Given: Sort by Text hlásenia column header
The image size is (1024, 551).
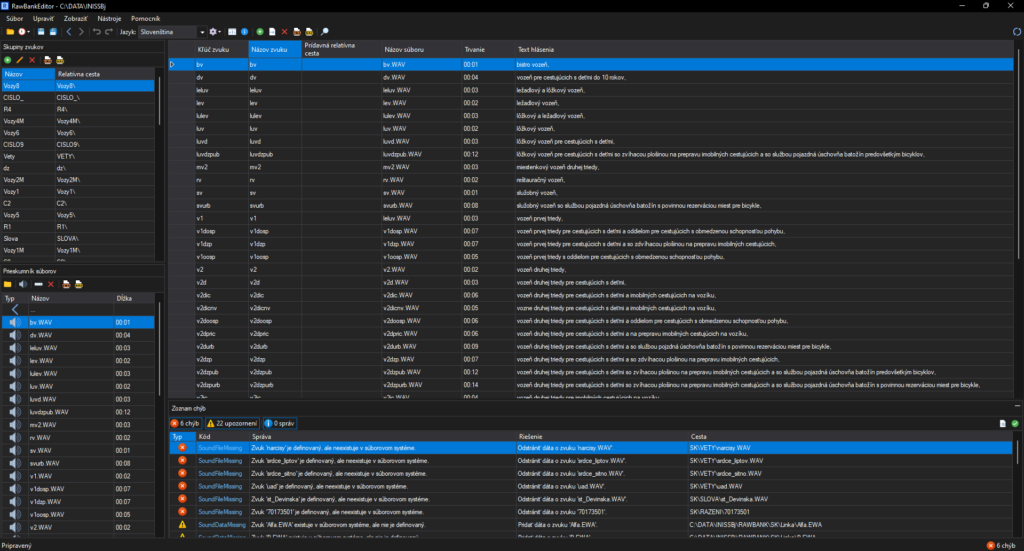Looking at the screenshot, I should 764,50.
